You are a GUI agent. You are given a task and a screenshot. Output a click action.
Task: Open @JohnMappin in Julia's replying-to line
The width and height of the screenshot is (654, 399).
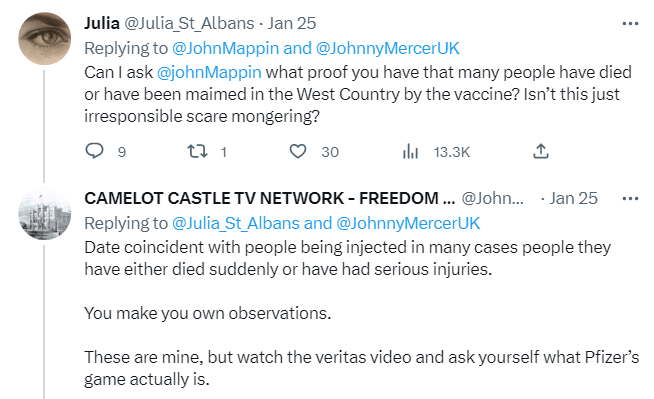coord(225,48)
